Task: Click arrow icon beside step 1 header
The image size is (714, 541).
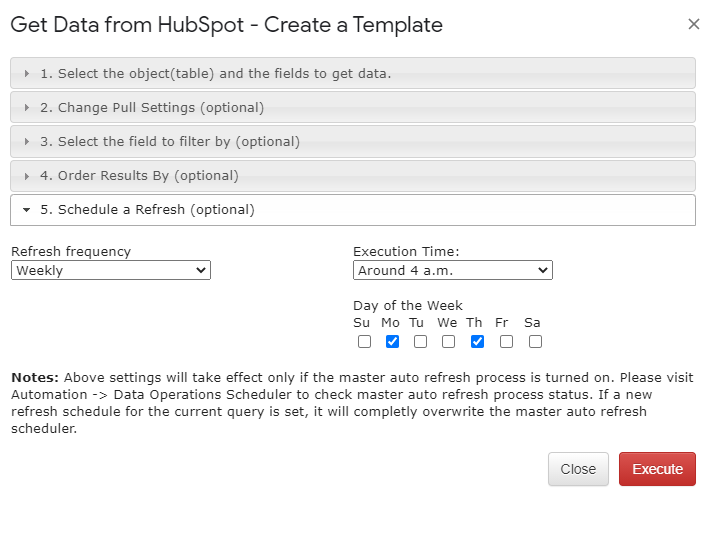Action: pos(27,73)
